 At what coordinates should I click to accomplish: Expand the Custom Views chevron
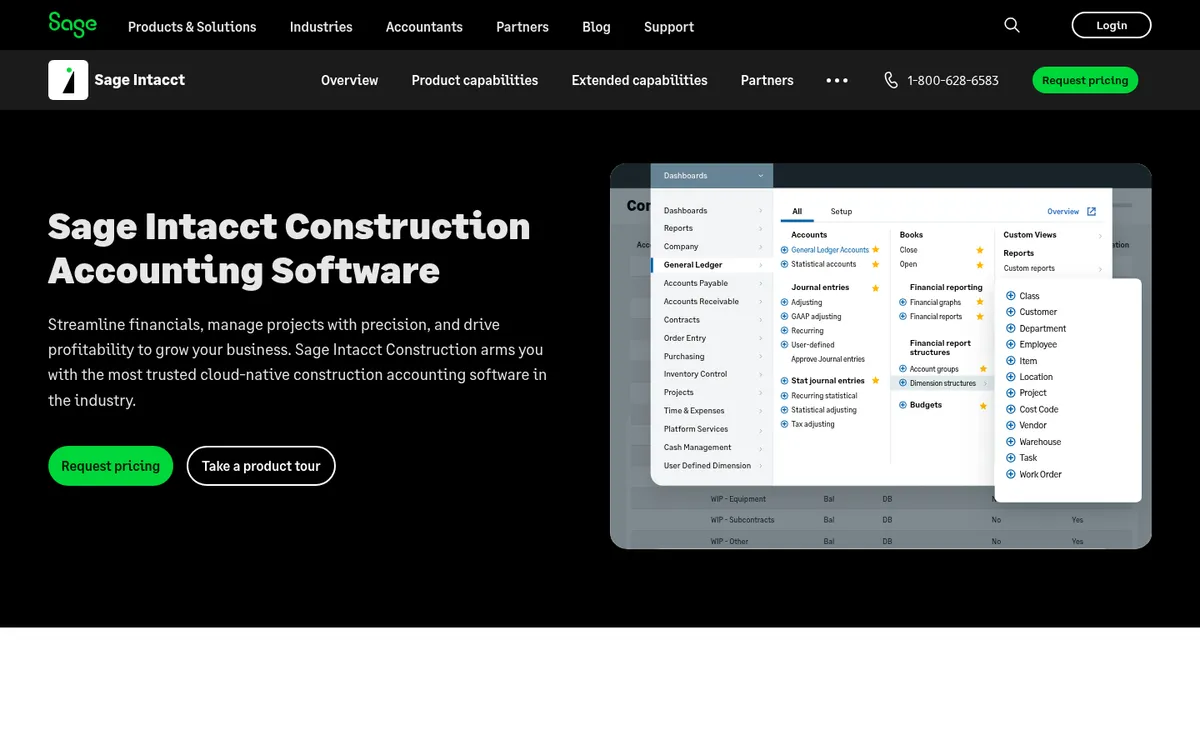(x=1100, y=235)
